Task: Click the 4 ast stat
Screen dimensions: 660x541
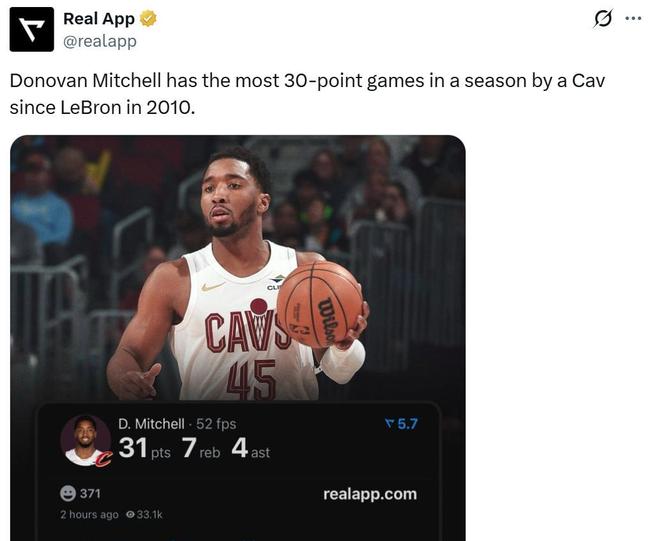Action: point(250,449)
